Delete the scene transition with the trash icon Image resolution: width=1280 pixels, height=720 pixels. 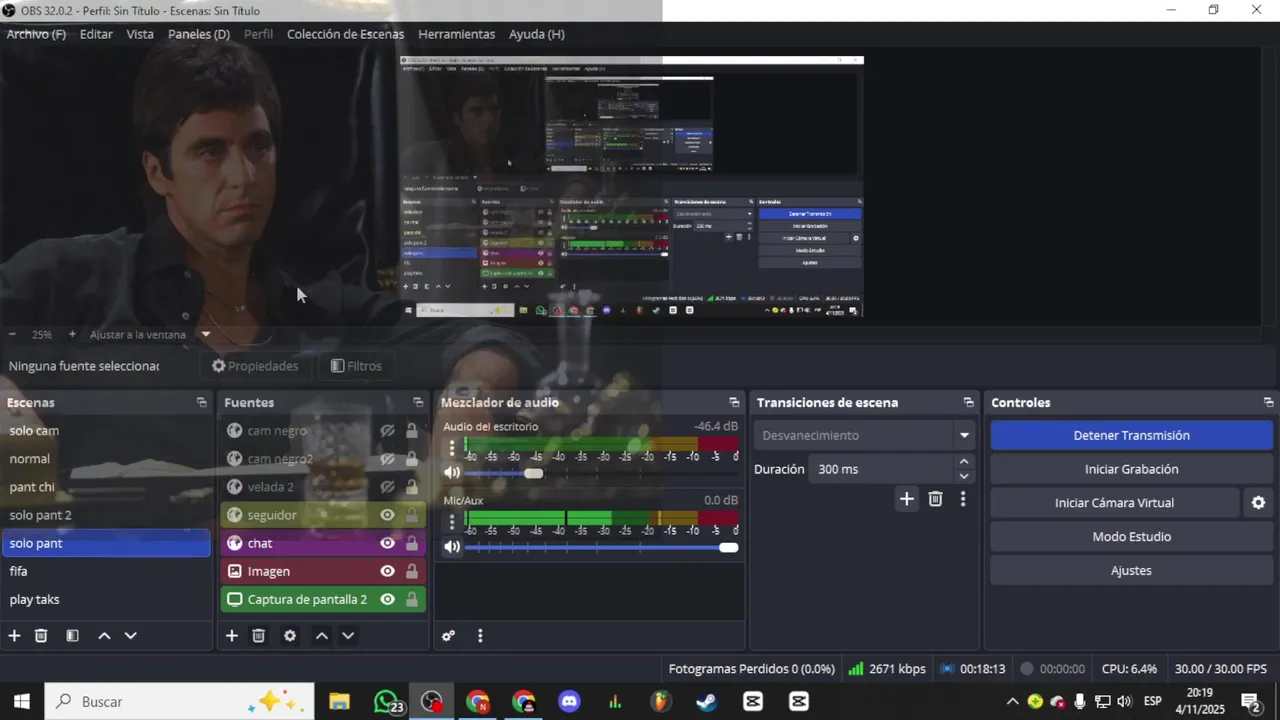click(x=935, y=499)
